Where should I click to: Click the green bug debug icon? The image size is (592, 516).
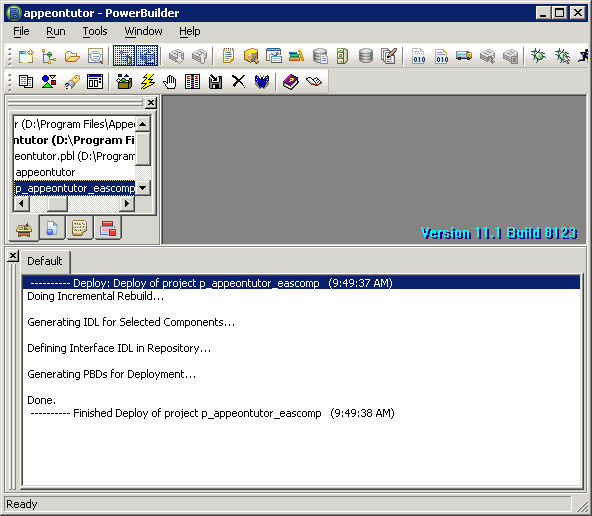(x=538, y=56)
